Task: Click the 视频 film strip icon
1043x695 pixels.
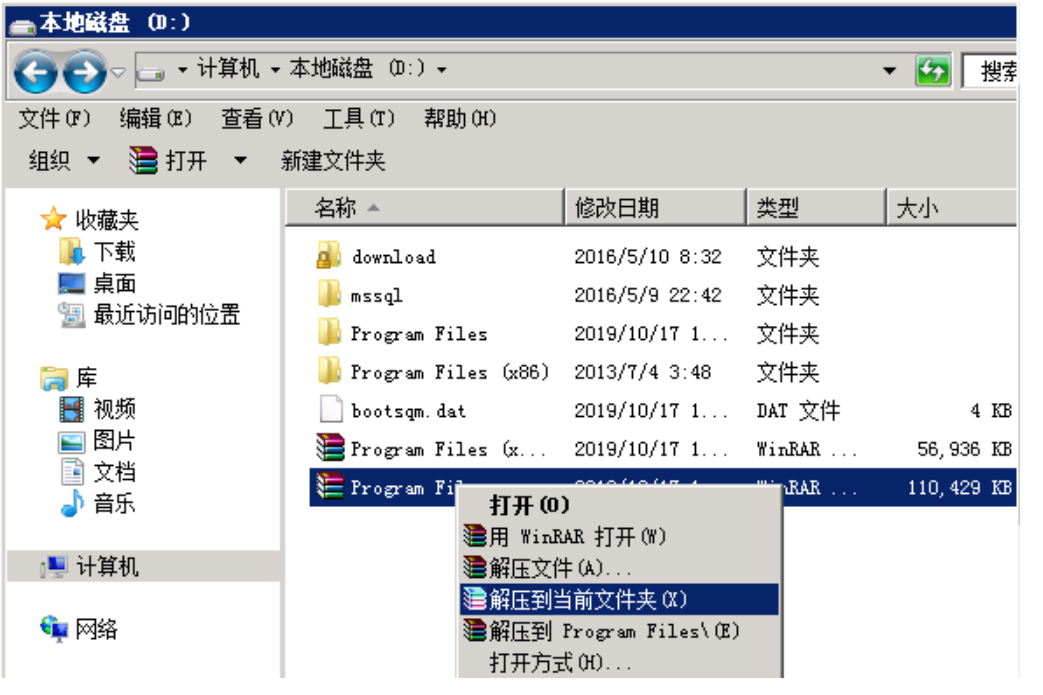Action: 72,409
